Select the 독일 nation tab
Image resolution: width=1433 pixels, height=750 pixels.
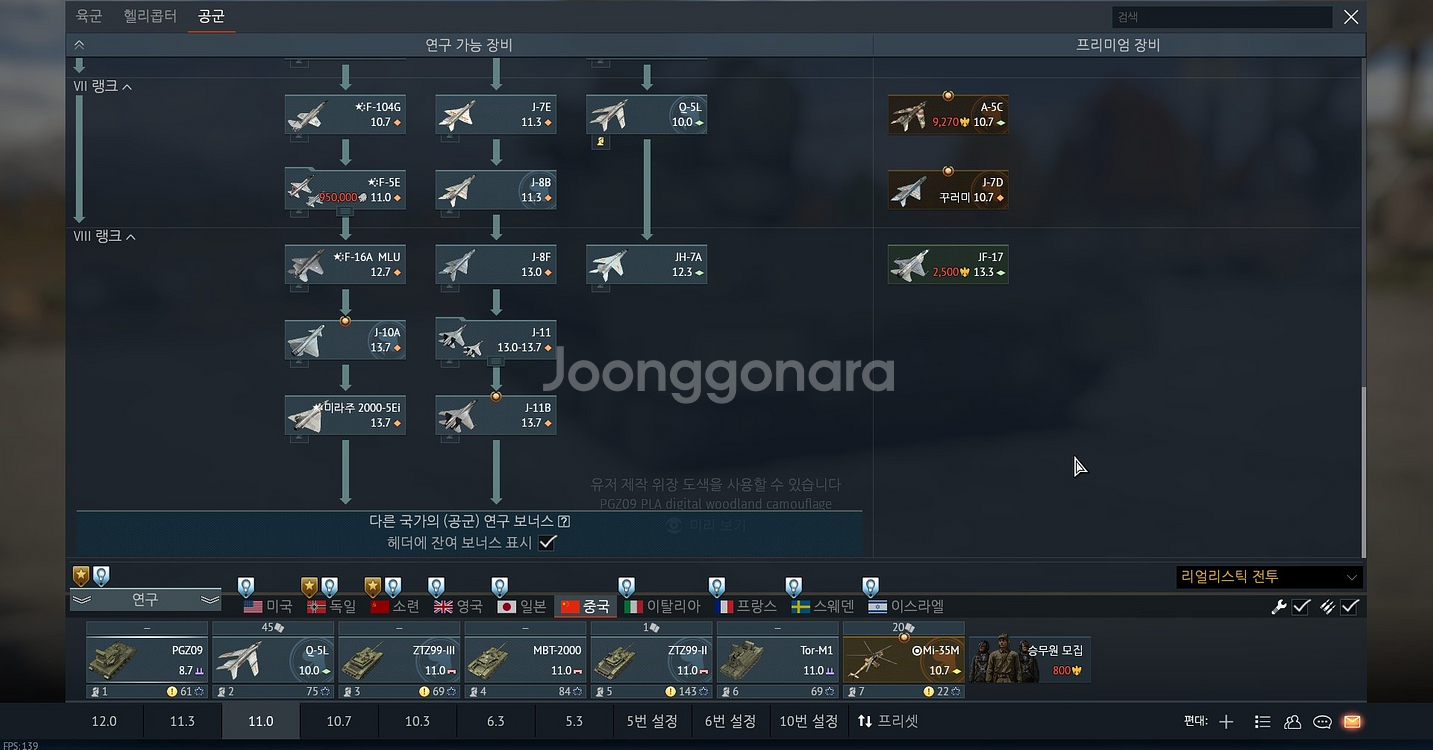tap(330, 606)
